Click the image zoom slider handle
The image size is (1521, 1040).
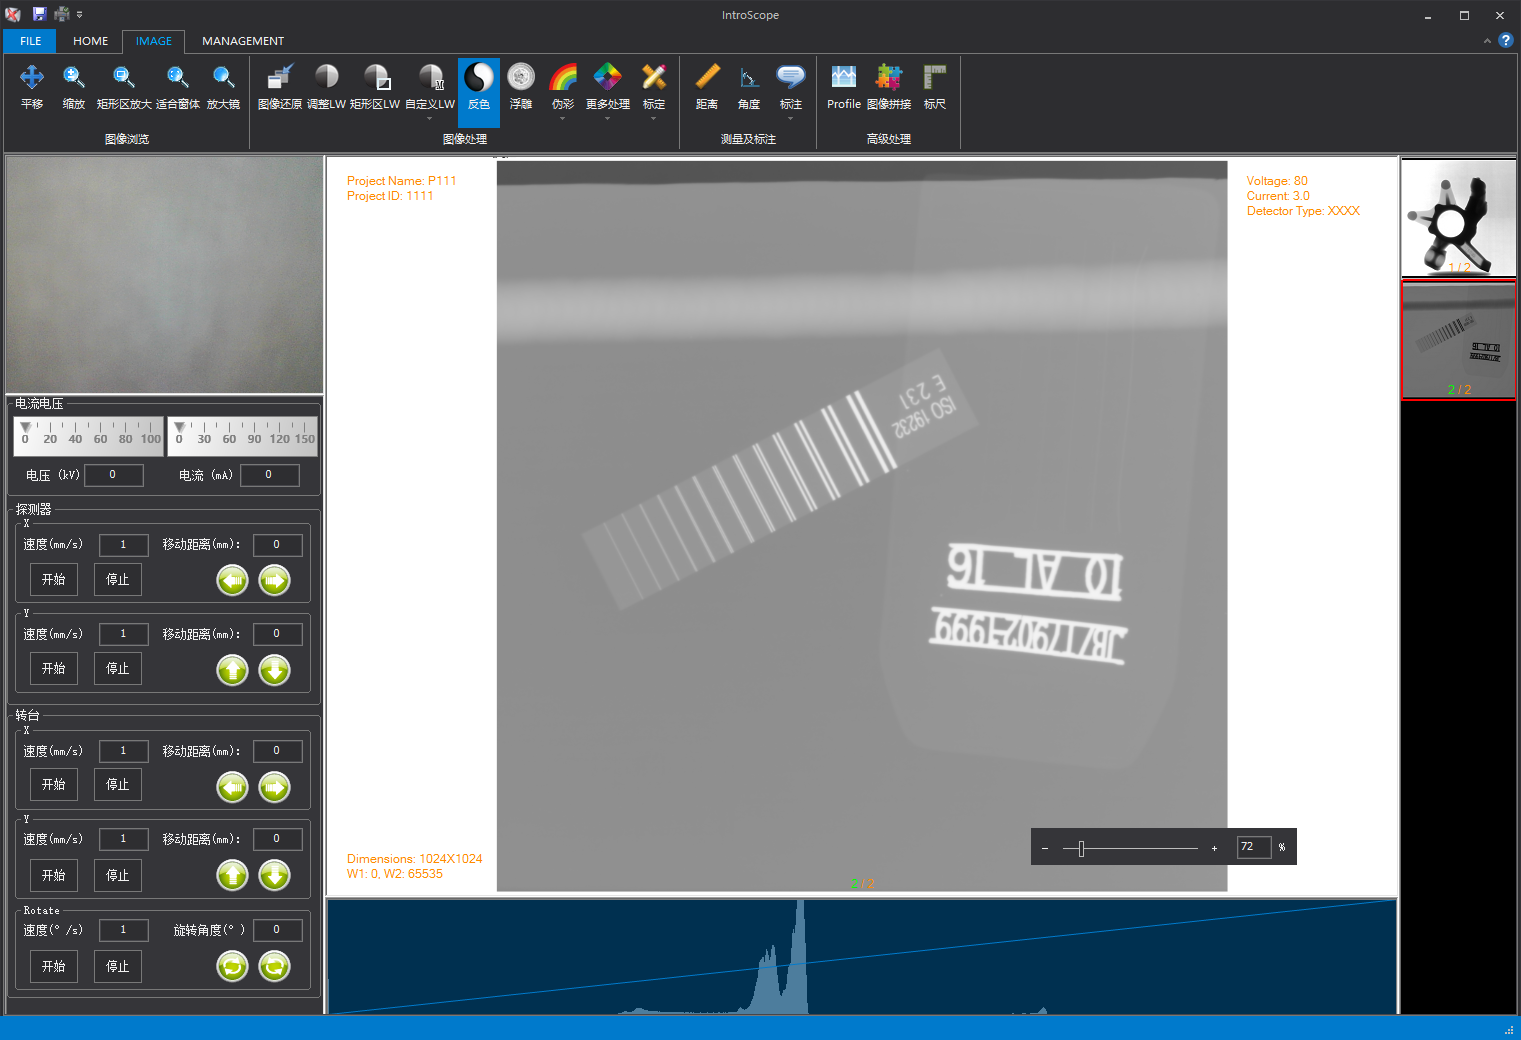[1081, 849]
